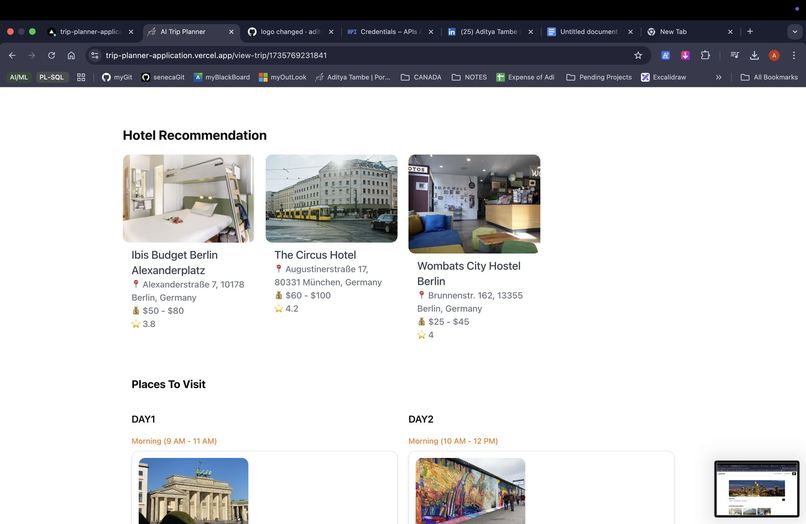The width and height of the screenshot is (806, 524).
Task: Show more bookmarks chevron
Action: point(718,77)
